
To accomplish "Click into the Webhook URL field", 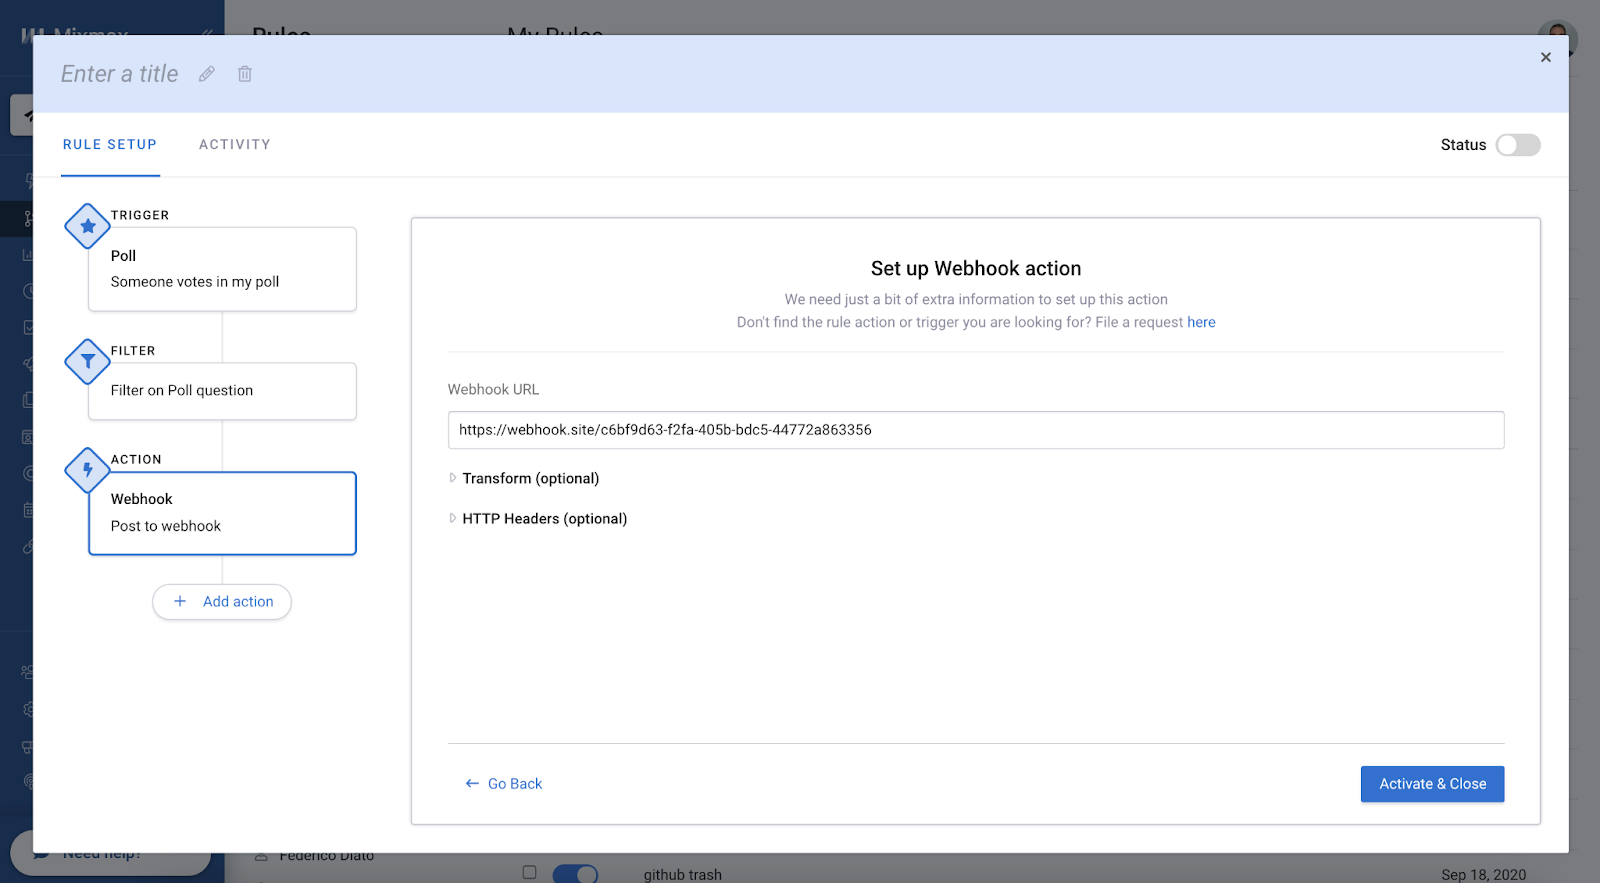I will (976, 430).
